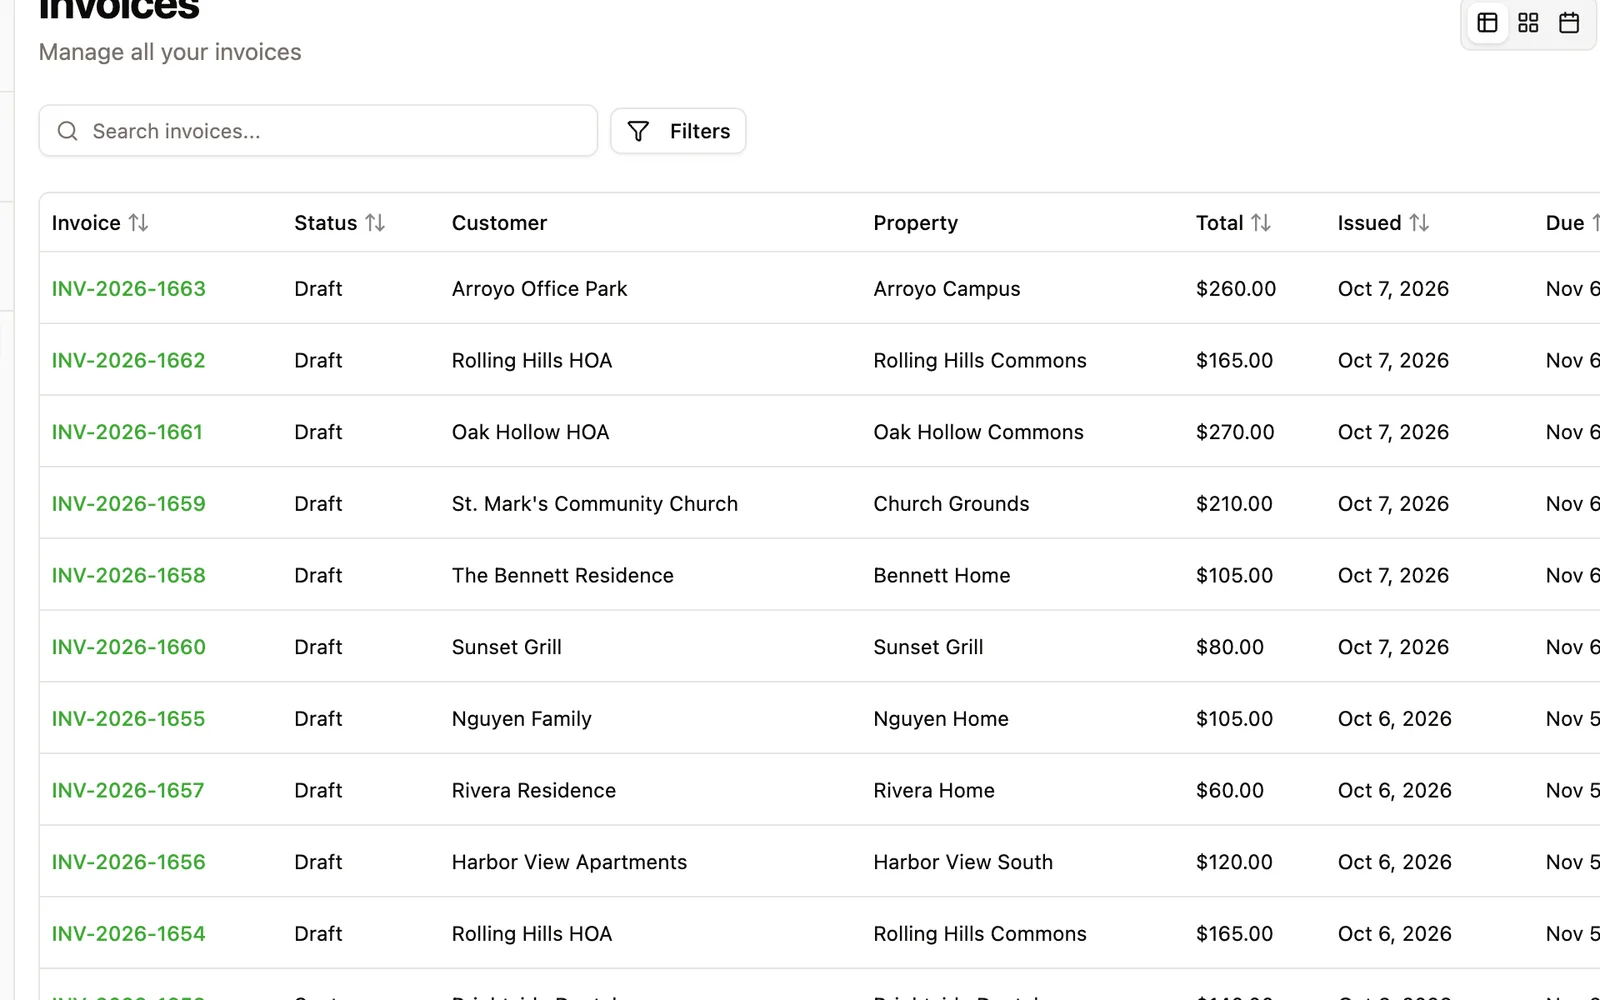Select customer The Bennett Residence
Screen dimensions: 1600x1000
coord(563,576)
